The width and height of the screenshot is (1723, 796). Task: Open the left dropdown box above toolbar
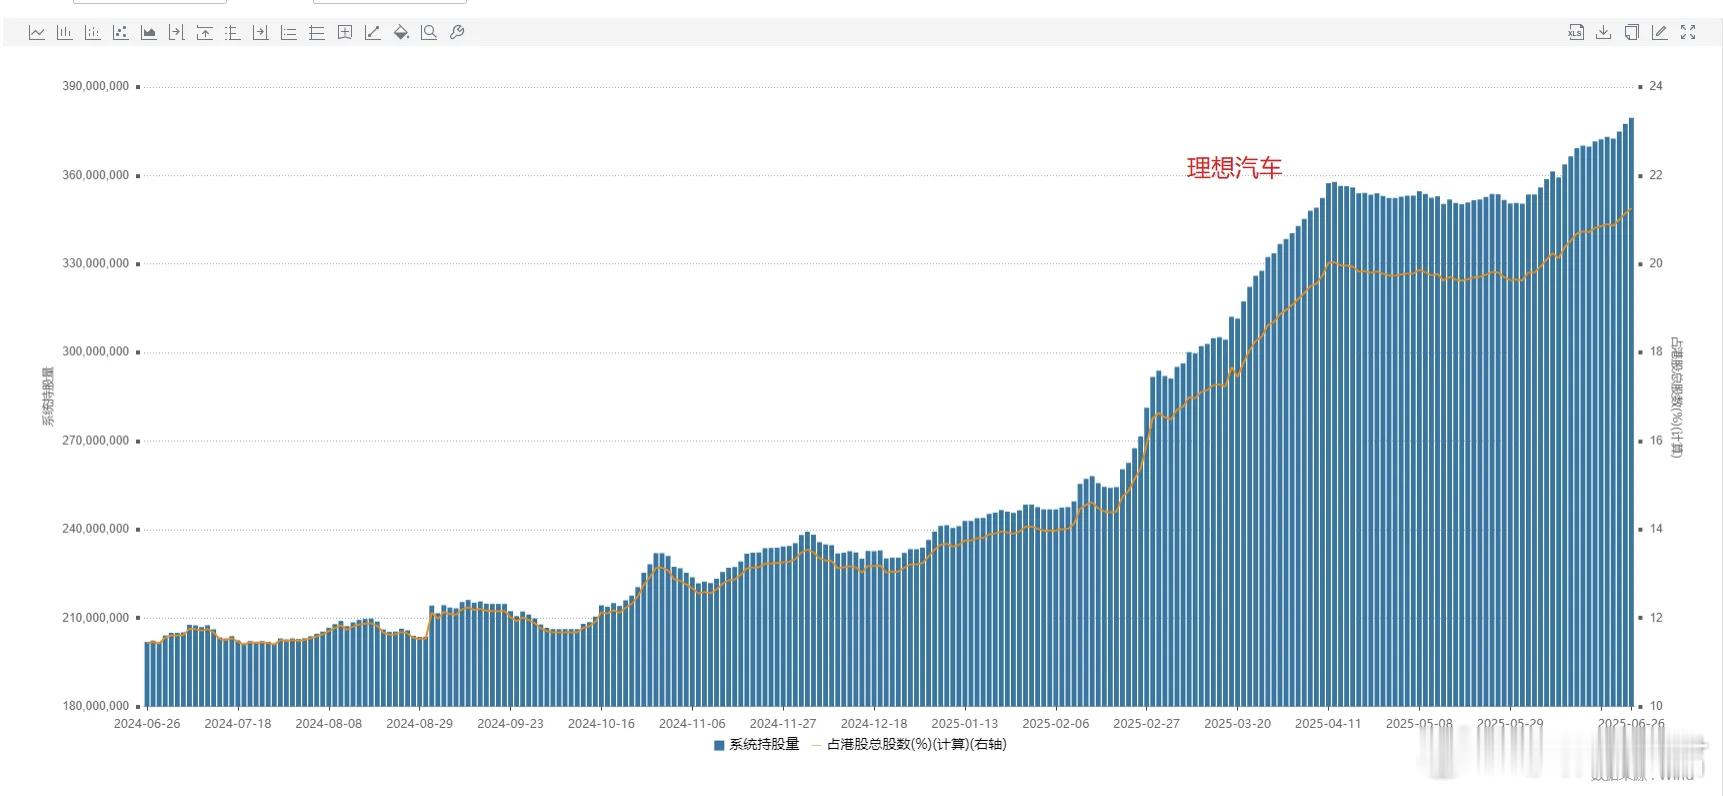point(150,2)
